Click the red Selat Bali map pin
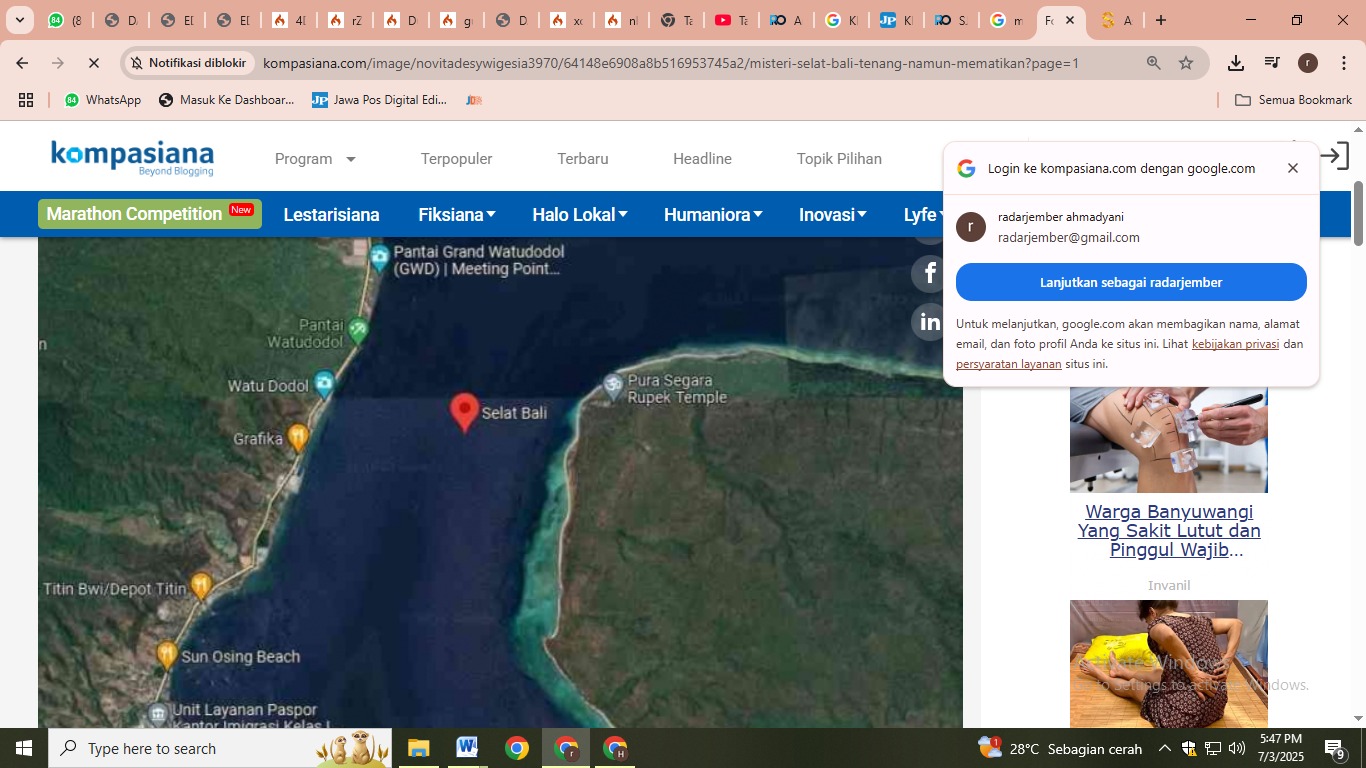This screenshot has width=1366, height=768. [x=464, y=412]
